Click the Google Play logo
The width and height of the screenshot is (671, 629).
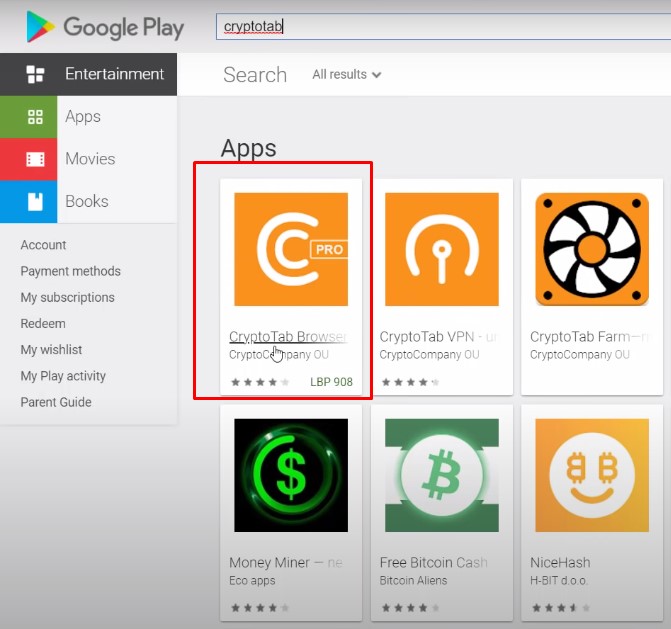pyautogui.click(x=105, y=27)
